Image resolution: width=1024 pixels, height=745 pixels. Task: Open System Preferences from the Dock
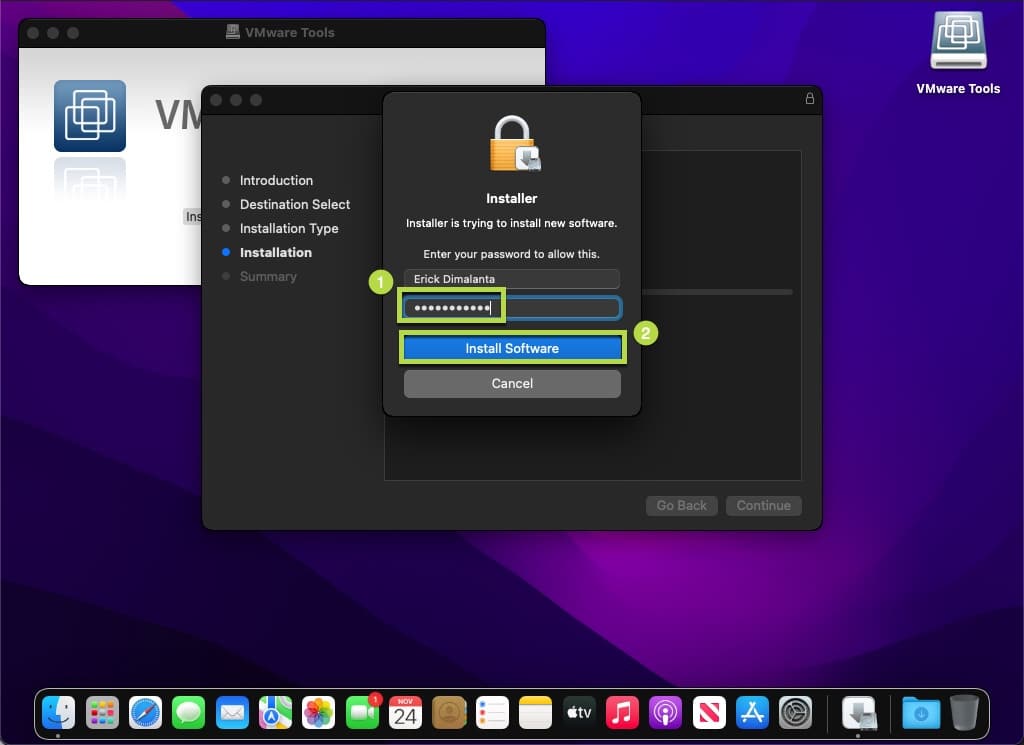tap(795, 712)
